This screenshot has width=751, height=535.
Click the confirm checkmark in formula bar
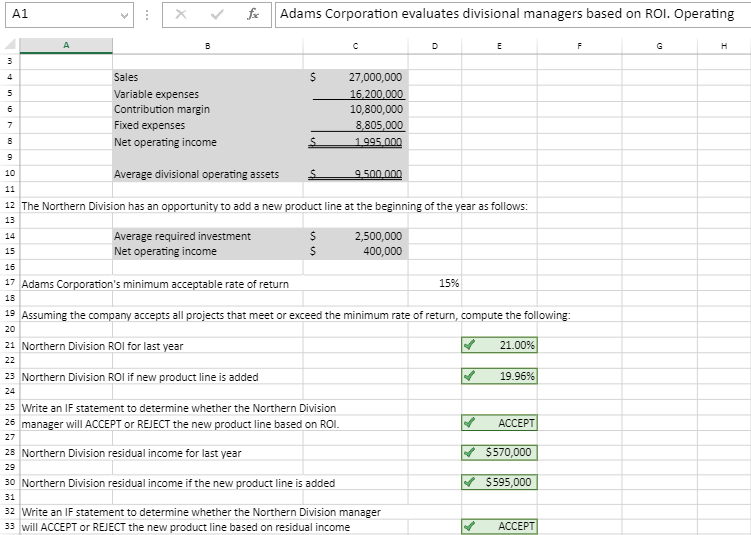[217, 14]
